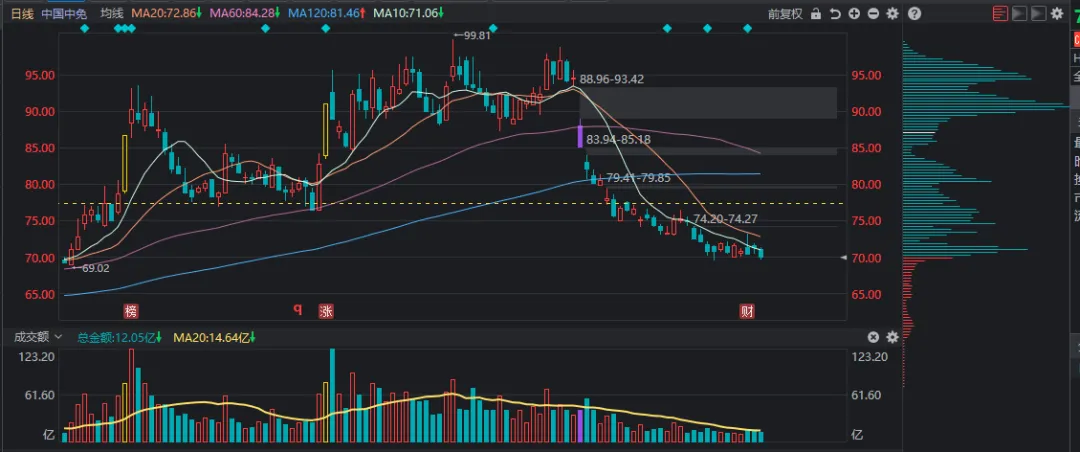Click the 88.96-93.42 gap label
This screenshot has height=452, width=1080.
coord(612,79)
